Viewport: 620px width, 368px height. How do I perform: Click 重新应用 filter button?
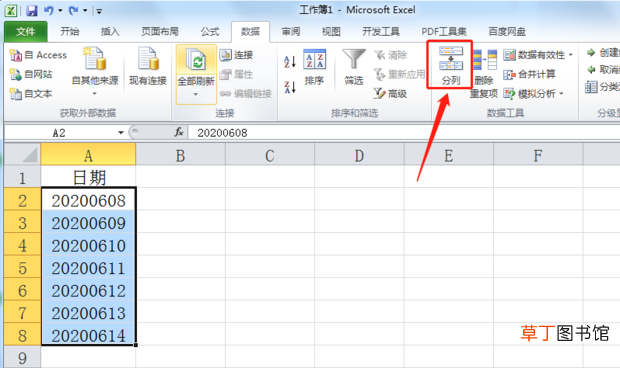399,74
